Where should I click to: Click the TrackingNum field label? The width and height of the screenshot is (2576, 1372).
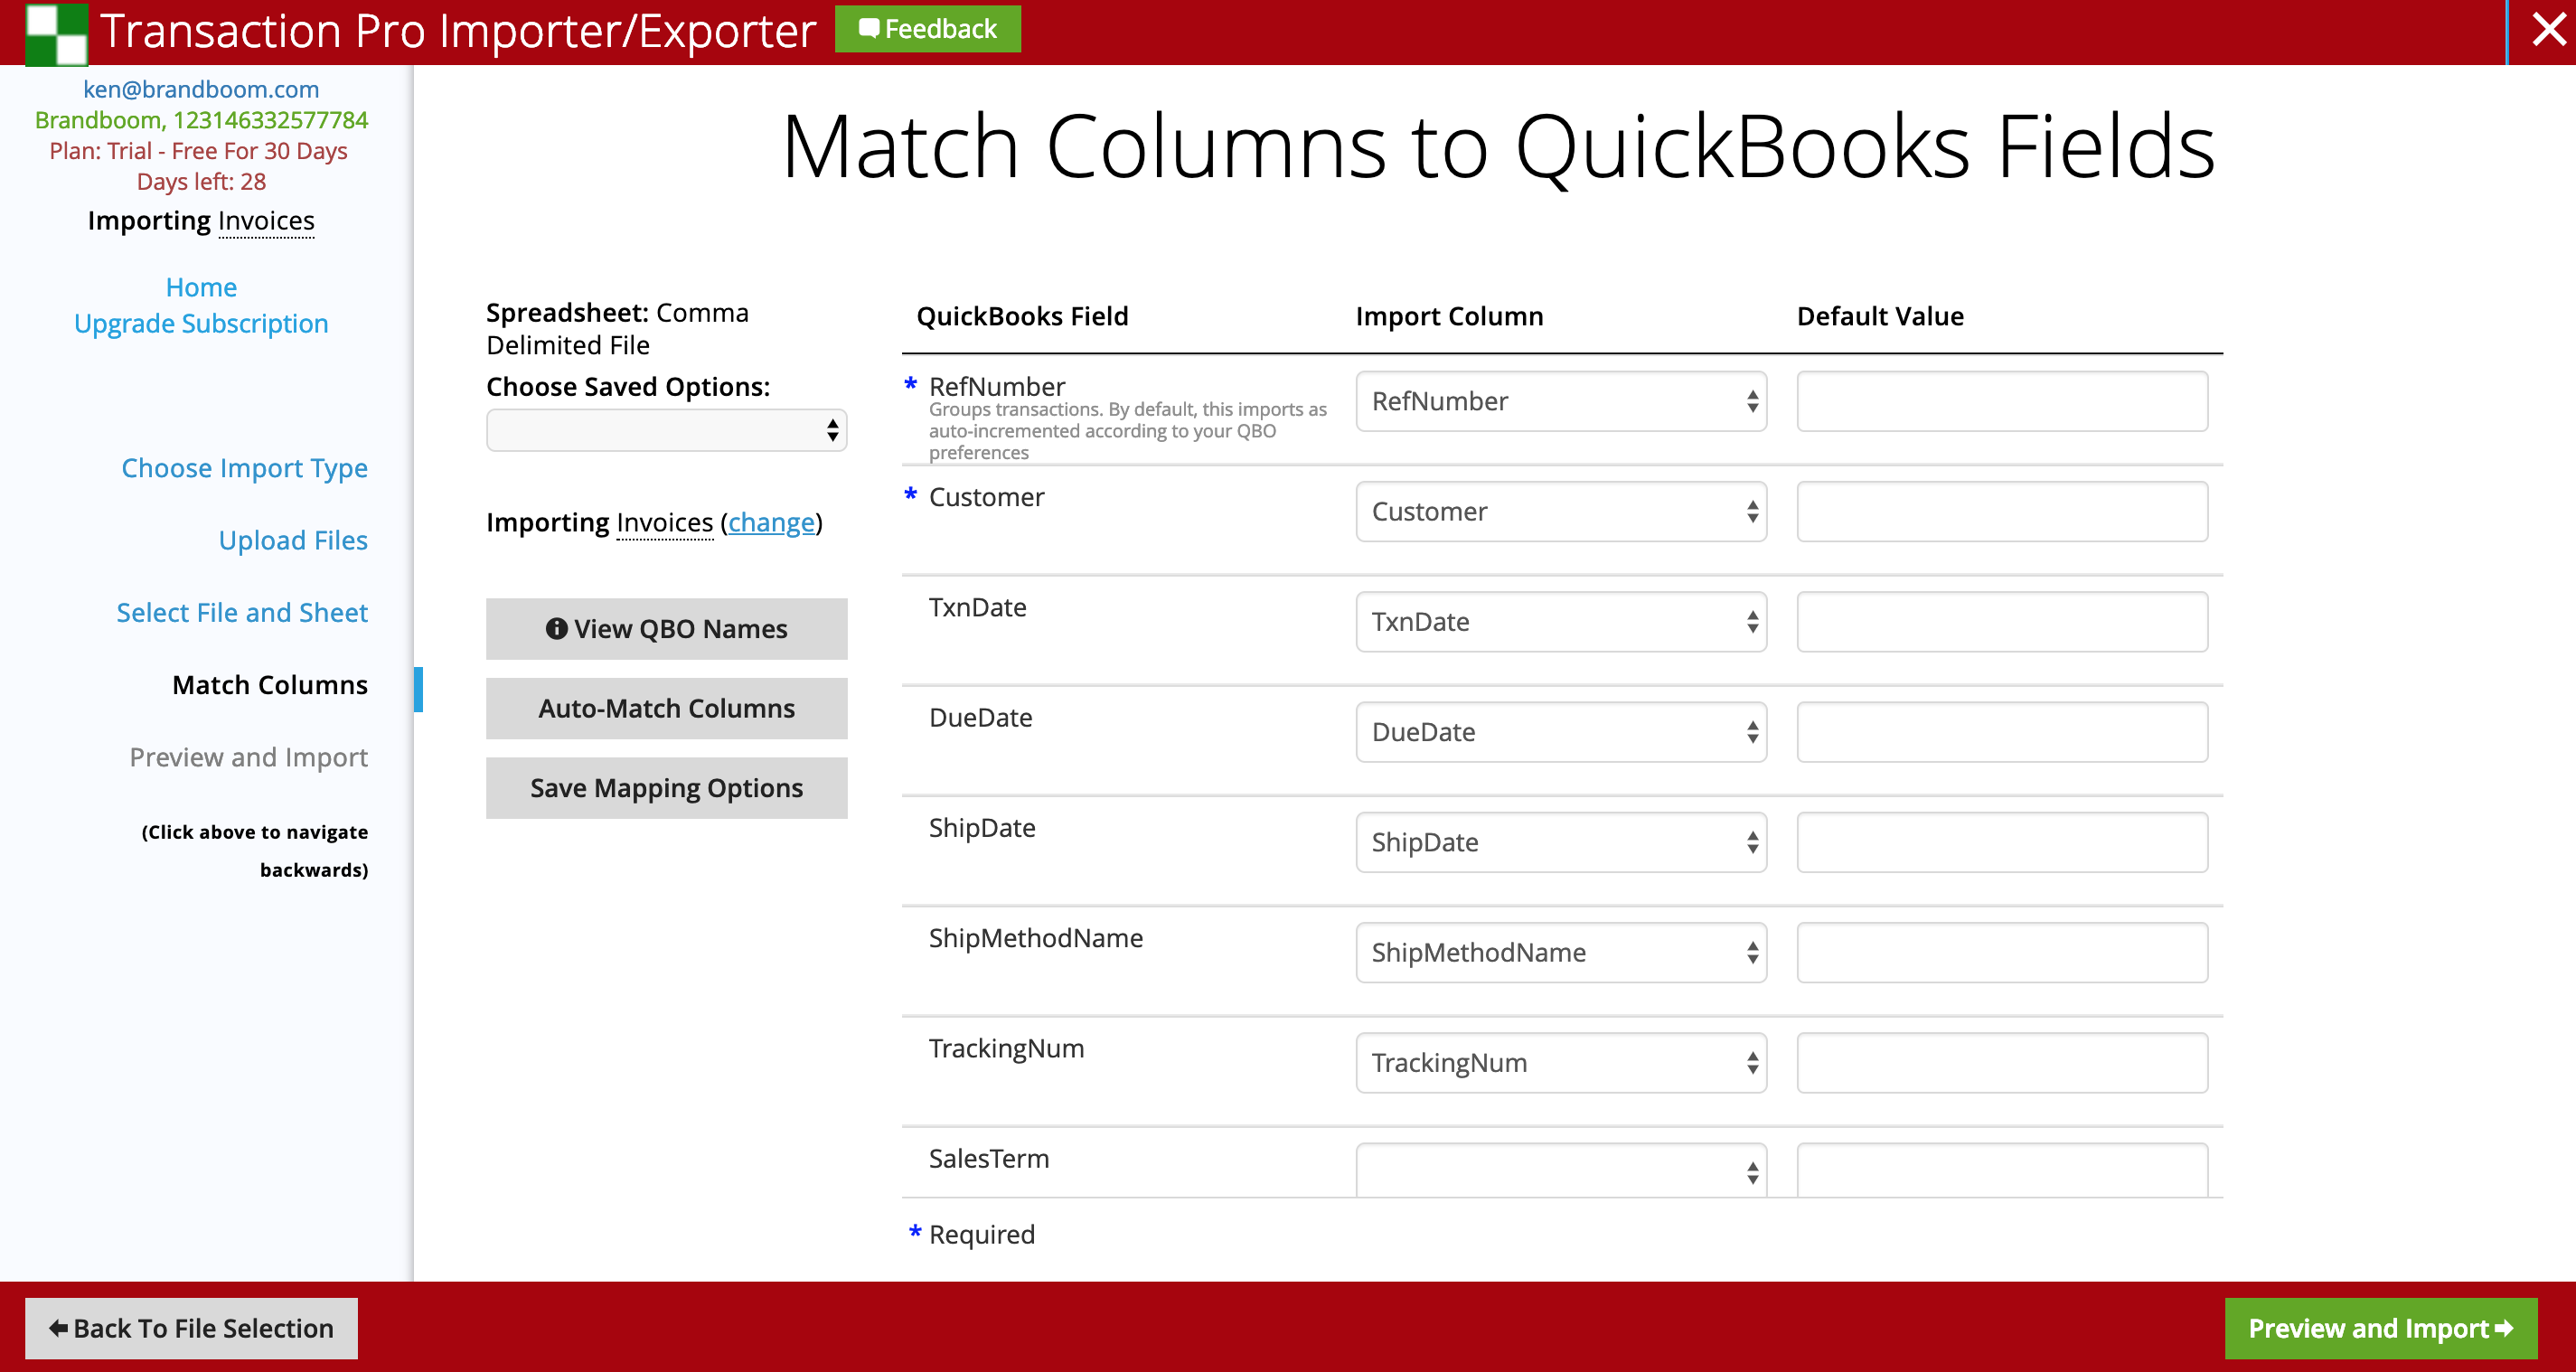pyautogui.click(x=1006, y=1048)
